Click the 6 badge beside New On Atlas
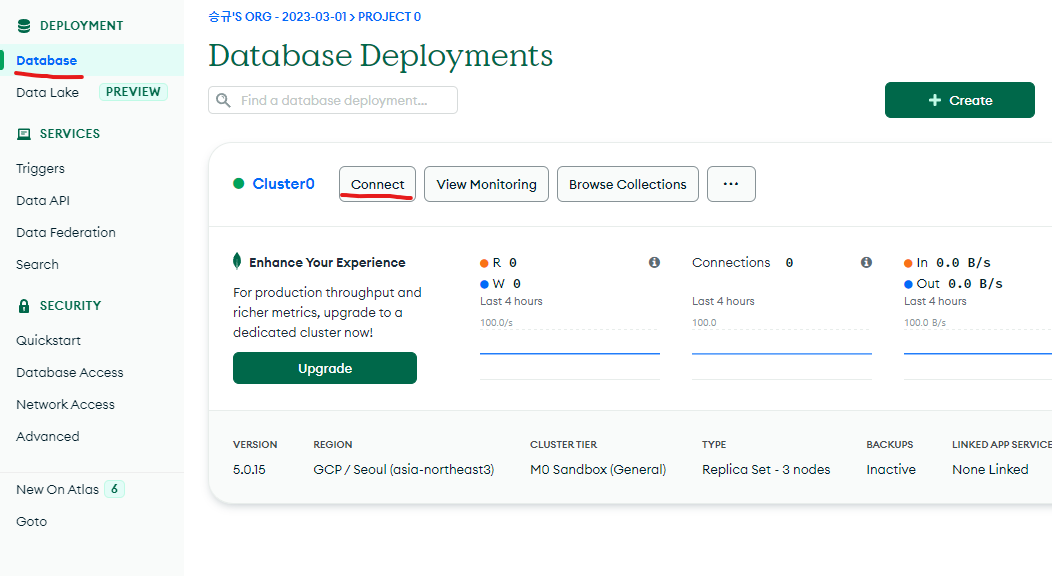 pos(115,489)
